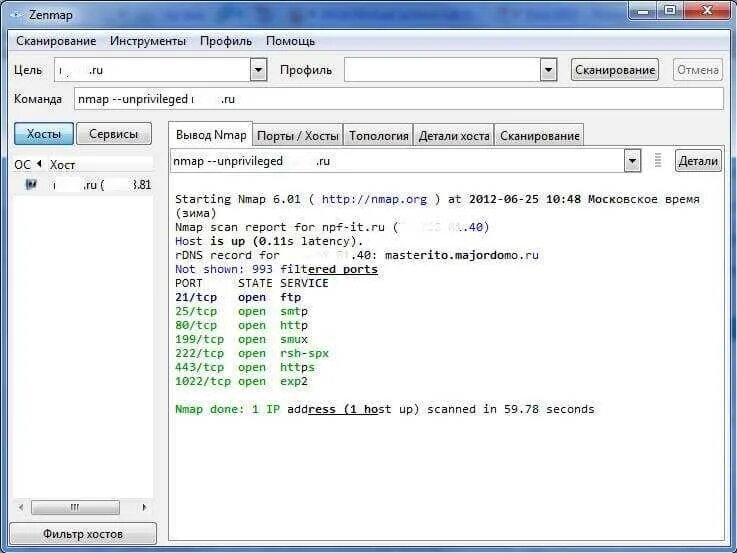Maximize the Zenmap window
The width and height of the screenshot is (737, 553).
pos(670,11)
